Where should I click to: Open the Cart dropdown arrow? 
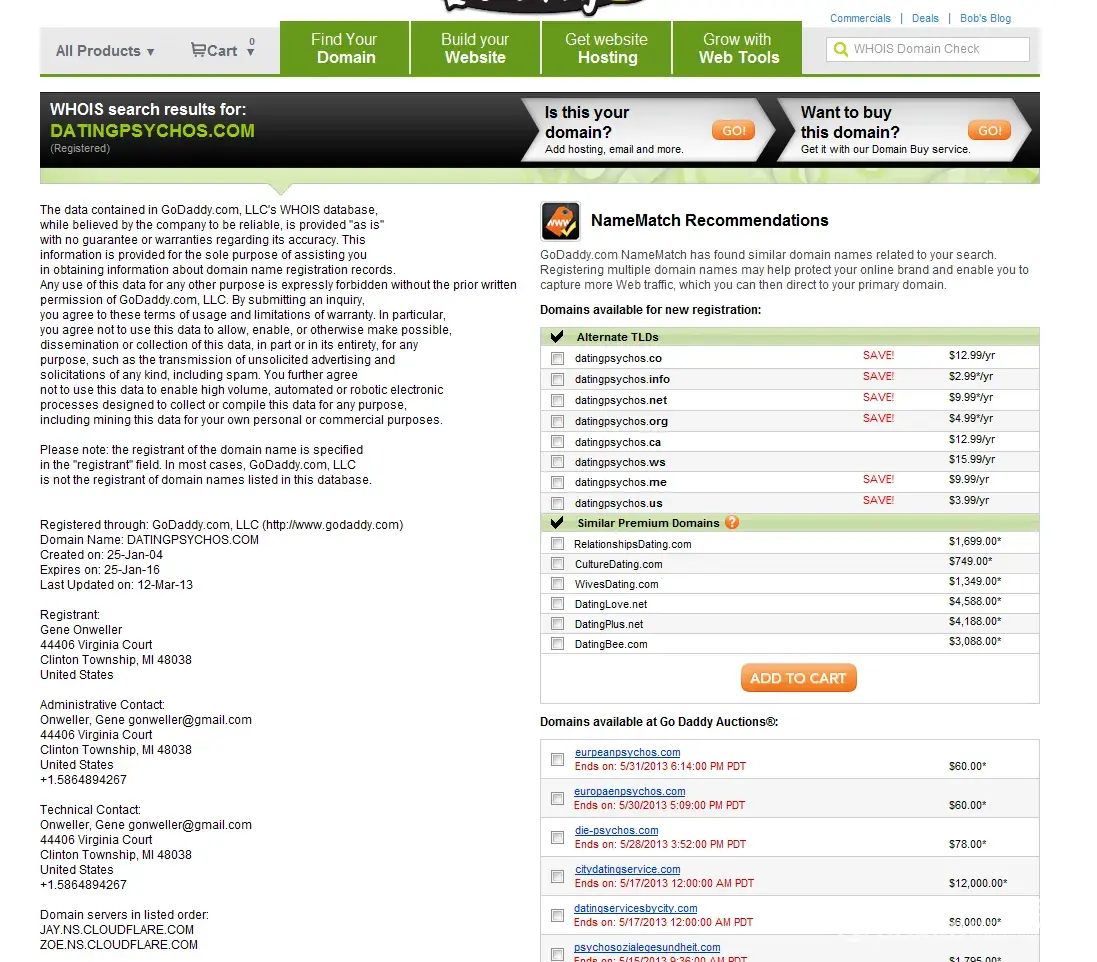[x=251, y=52]
